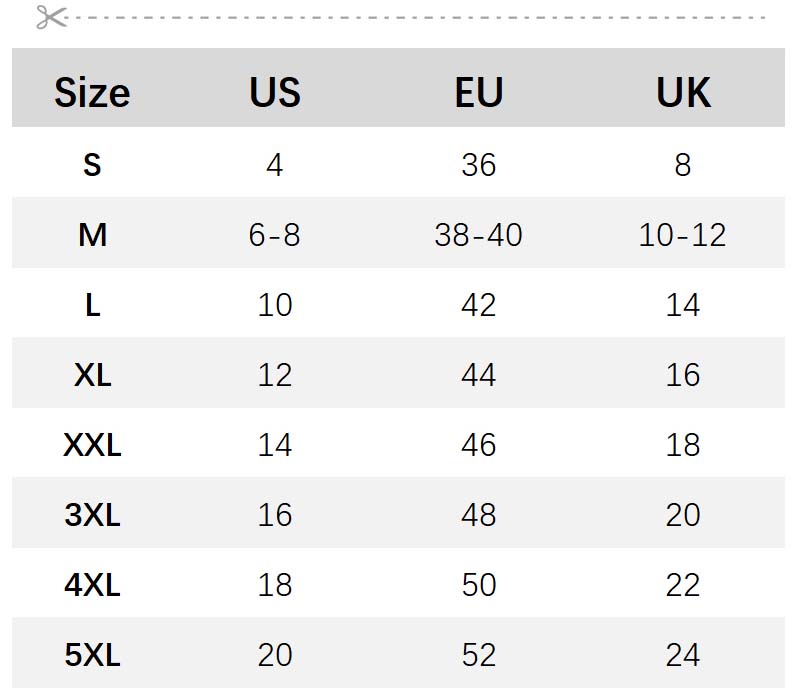Select the L size row label
The width and height of the screenshot is (800, 698).
[x=92, y=305]
